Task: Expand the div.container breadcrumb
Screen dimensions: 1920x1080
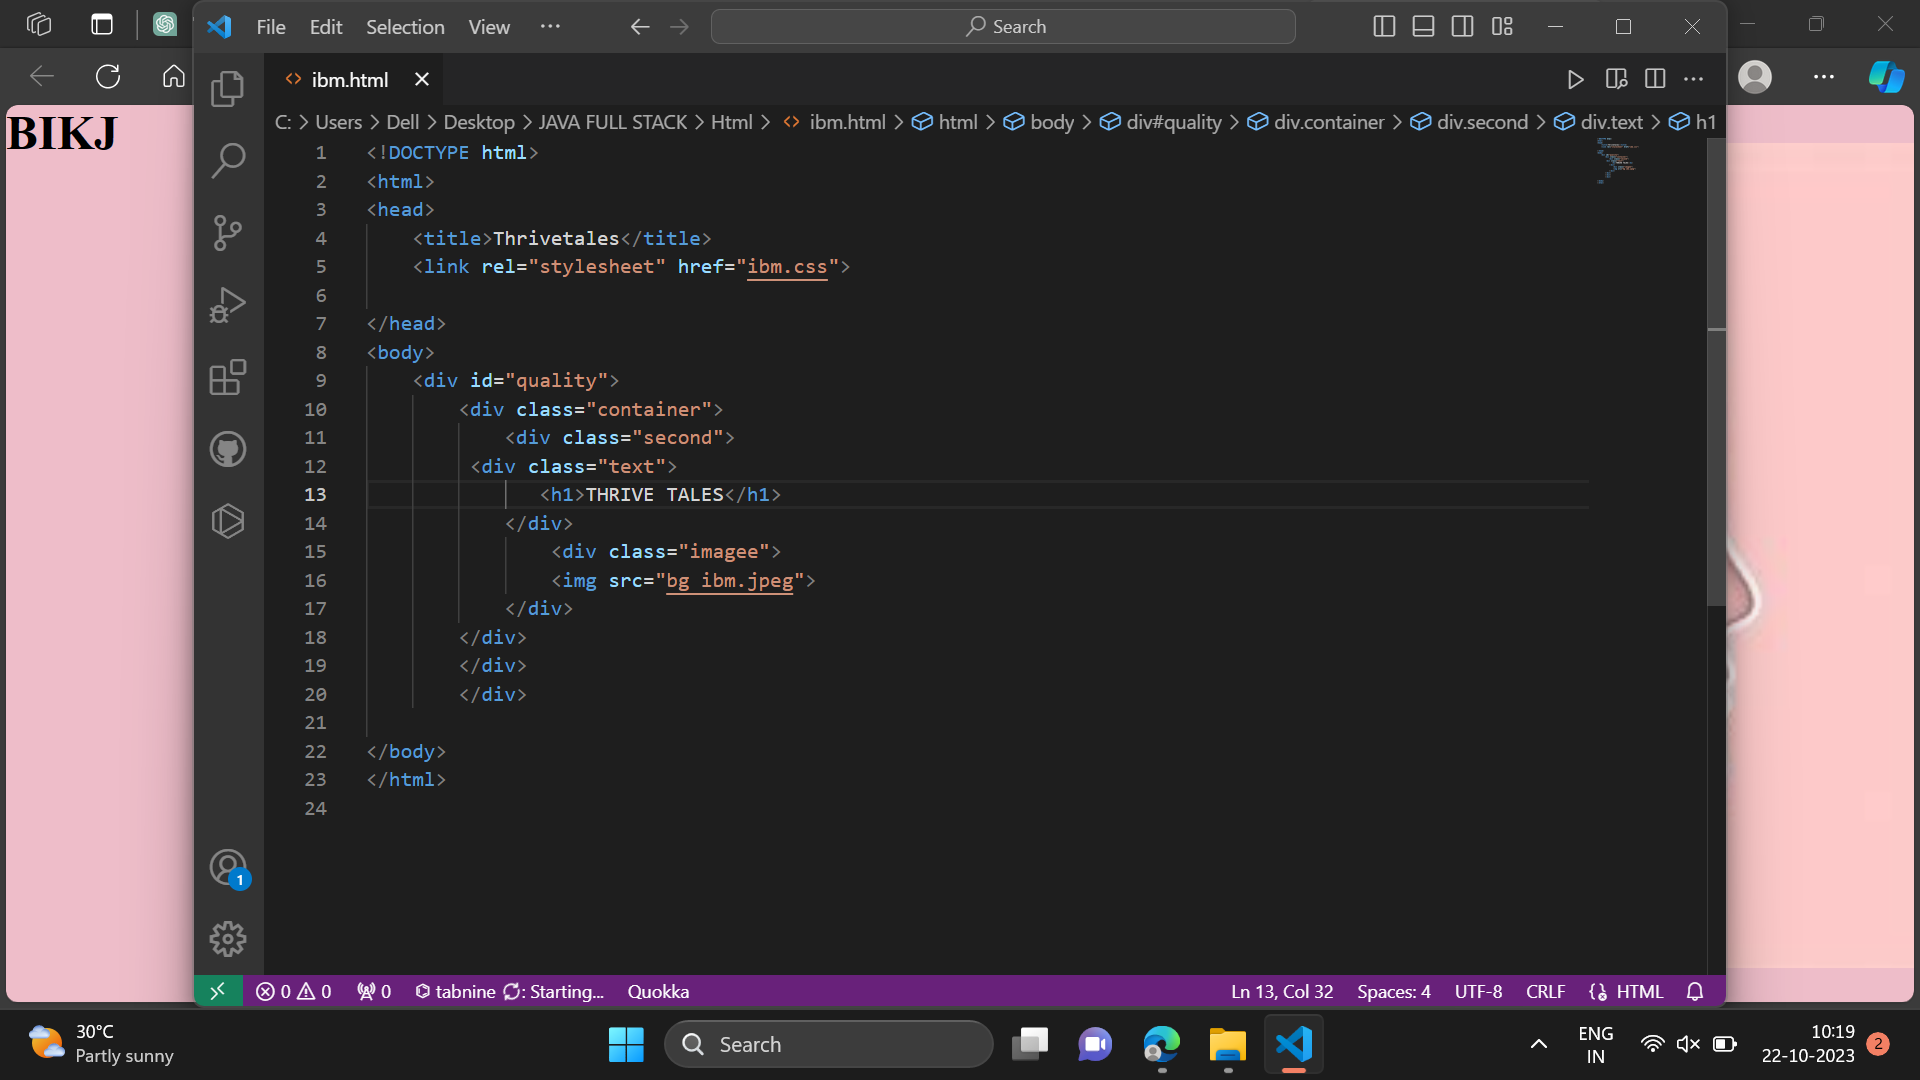Action: click(x=1328, y=122)
